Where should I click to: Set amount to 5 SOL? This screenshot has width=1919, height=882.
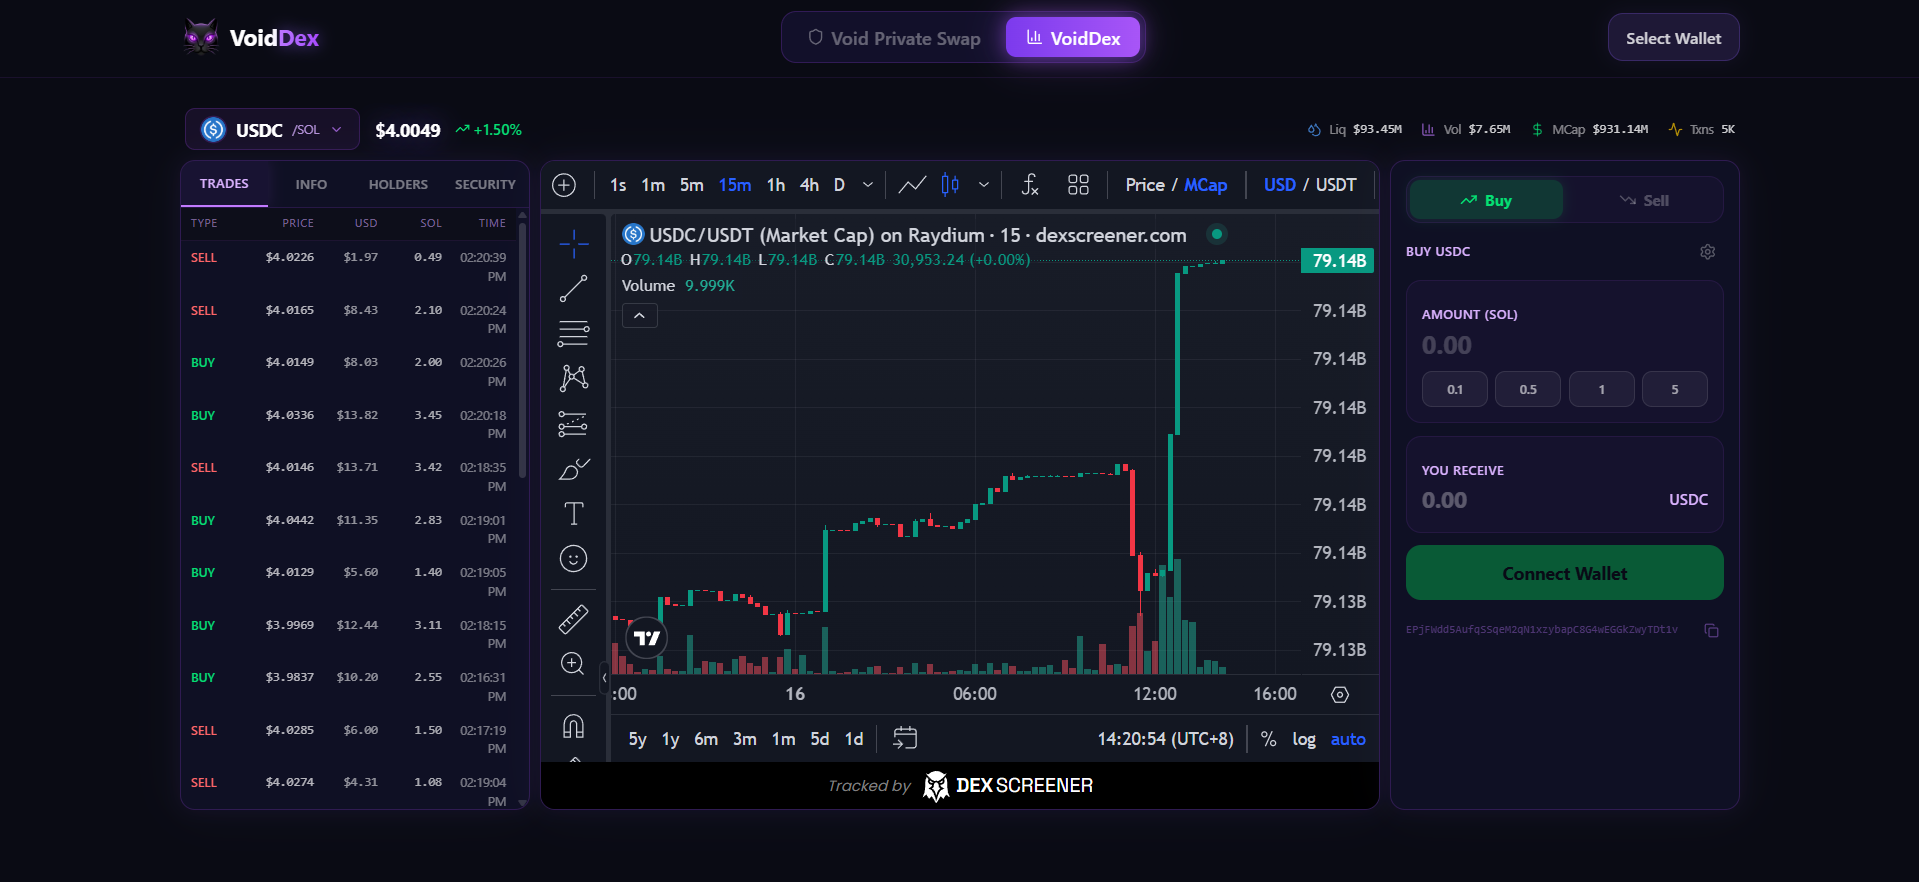1674,389
